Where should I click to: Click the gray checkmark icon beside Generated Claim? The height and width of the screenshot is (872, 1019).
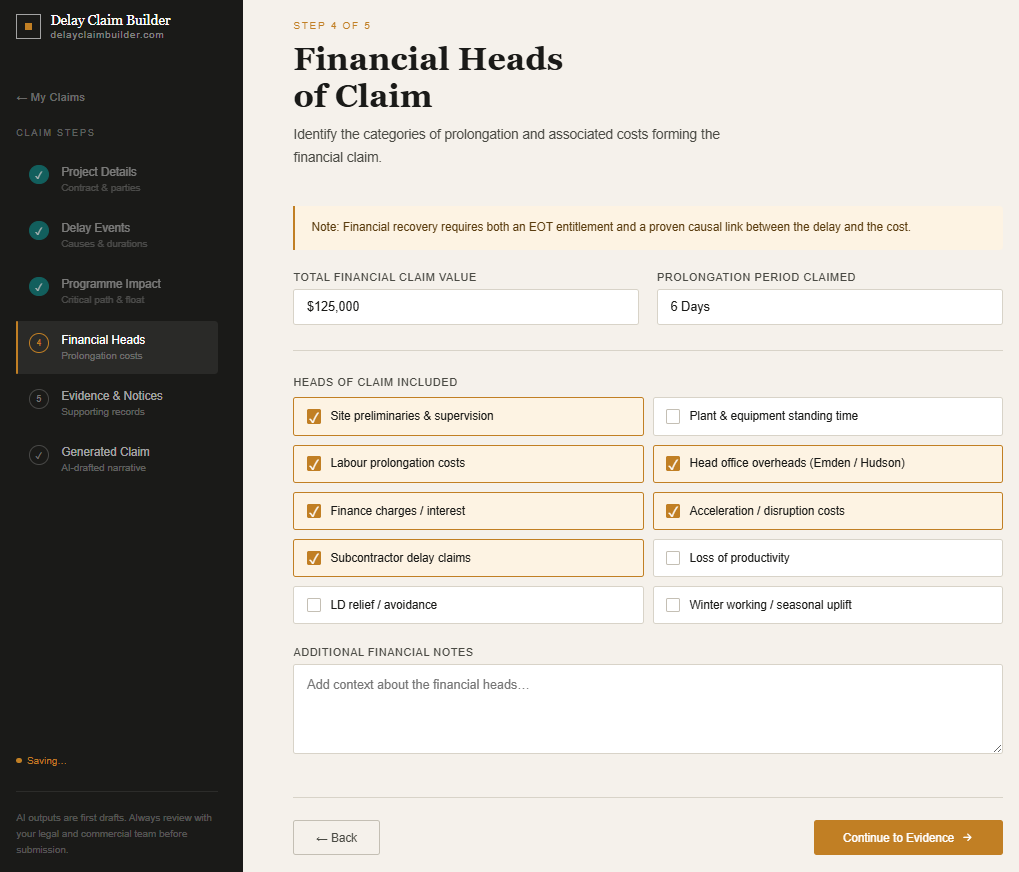tap(38, 454)
